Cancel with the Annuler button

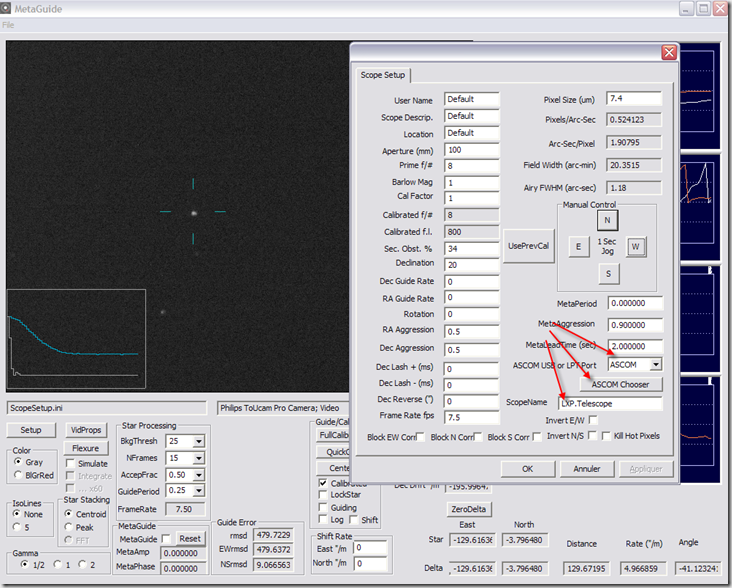587,469
